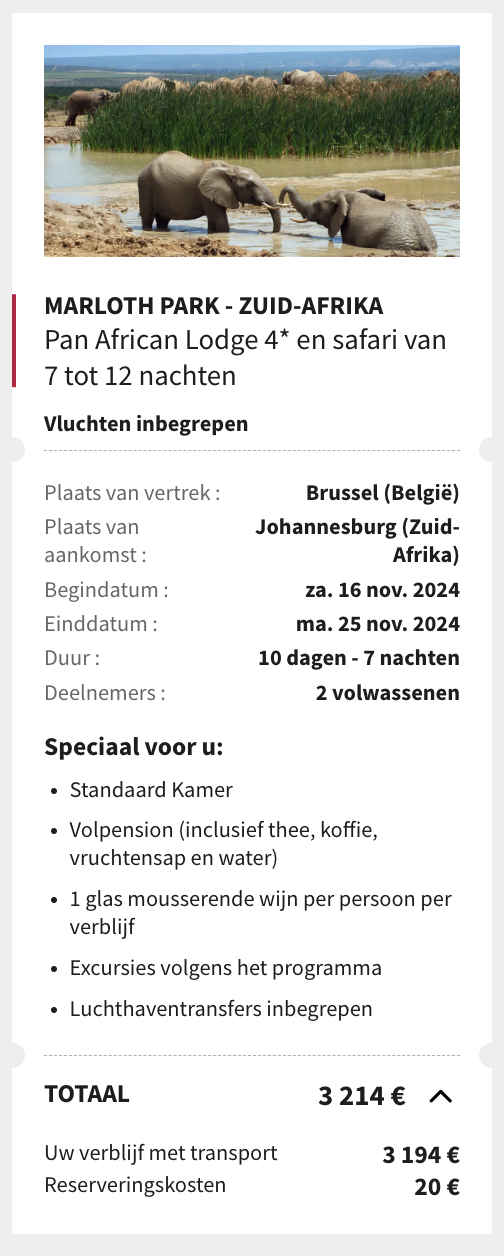Click the Pan African Lodge 4* title

click(245, 358)
